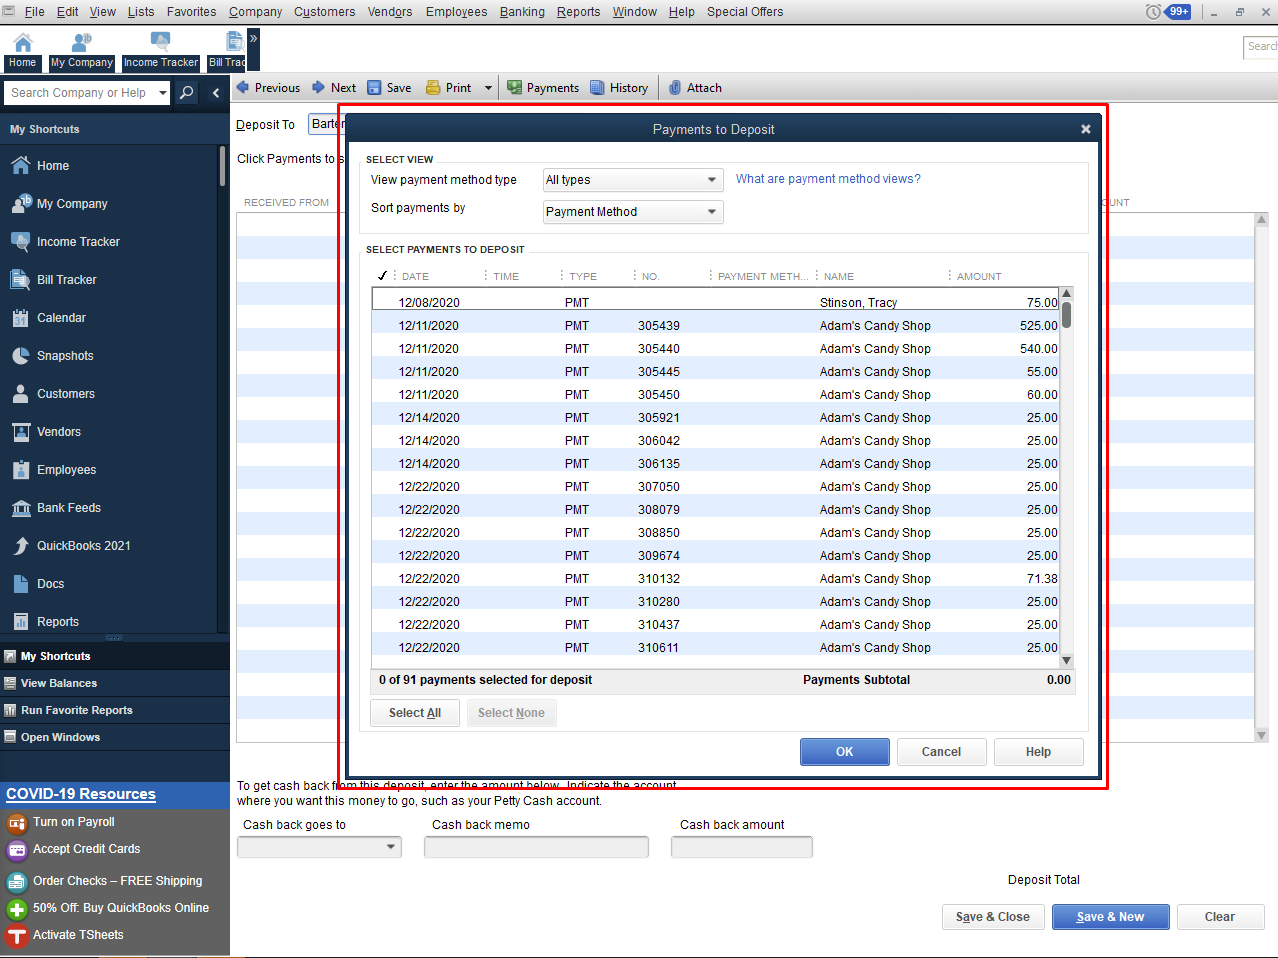This screenshot has width=1278, height=958.
Task: Click payments list scroll down arrow
Action: [1066, 660]
